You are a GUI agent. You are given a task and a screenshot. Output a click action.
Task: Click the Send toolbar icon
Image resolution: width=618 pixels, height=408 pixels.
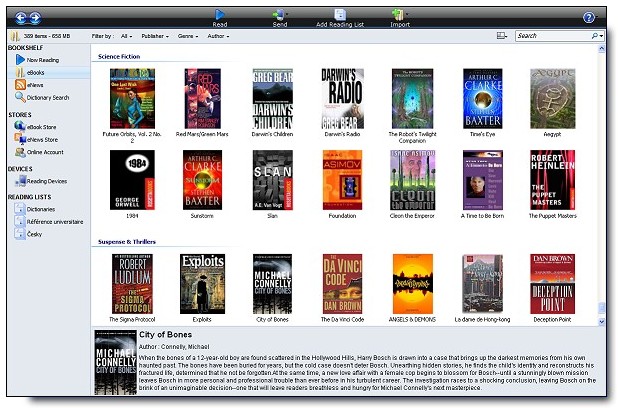coord(279,15)
